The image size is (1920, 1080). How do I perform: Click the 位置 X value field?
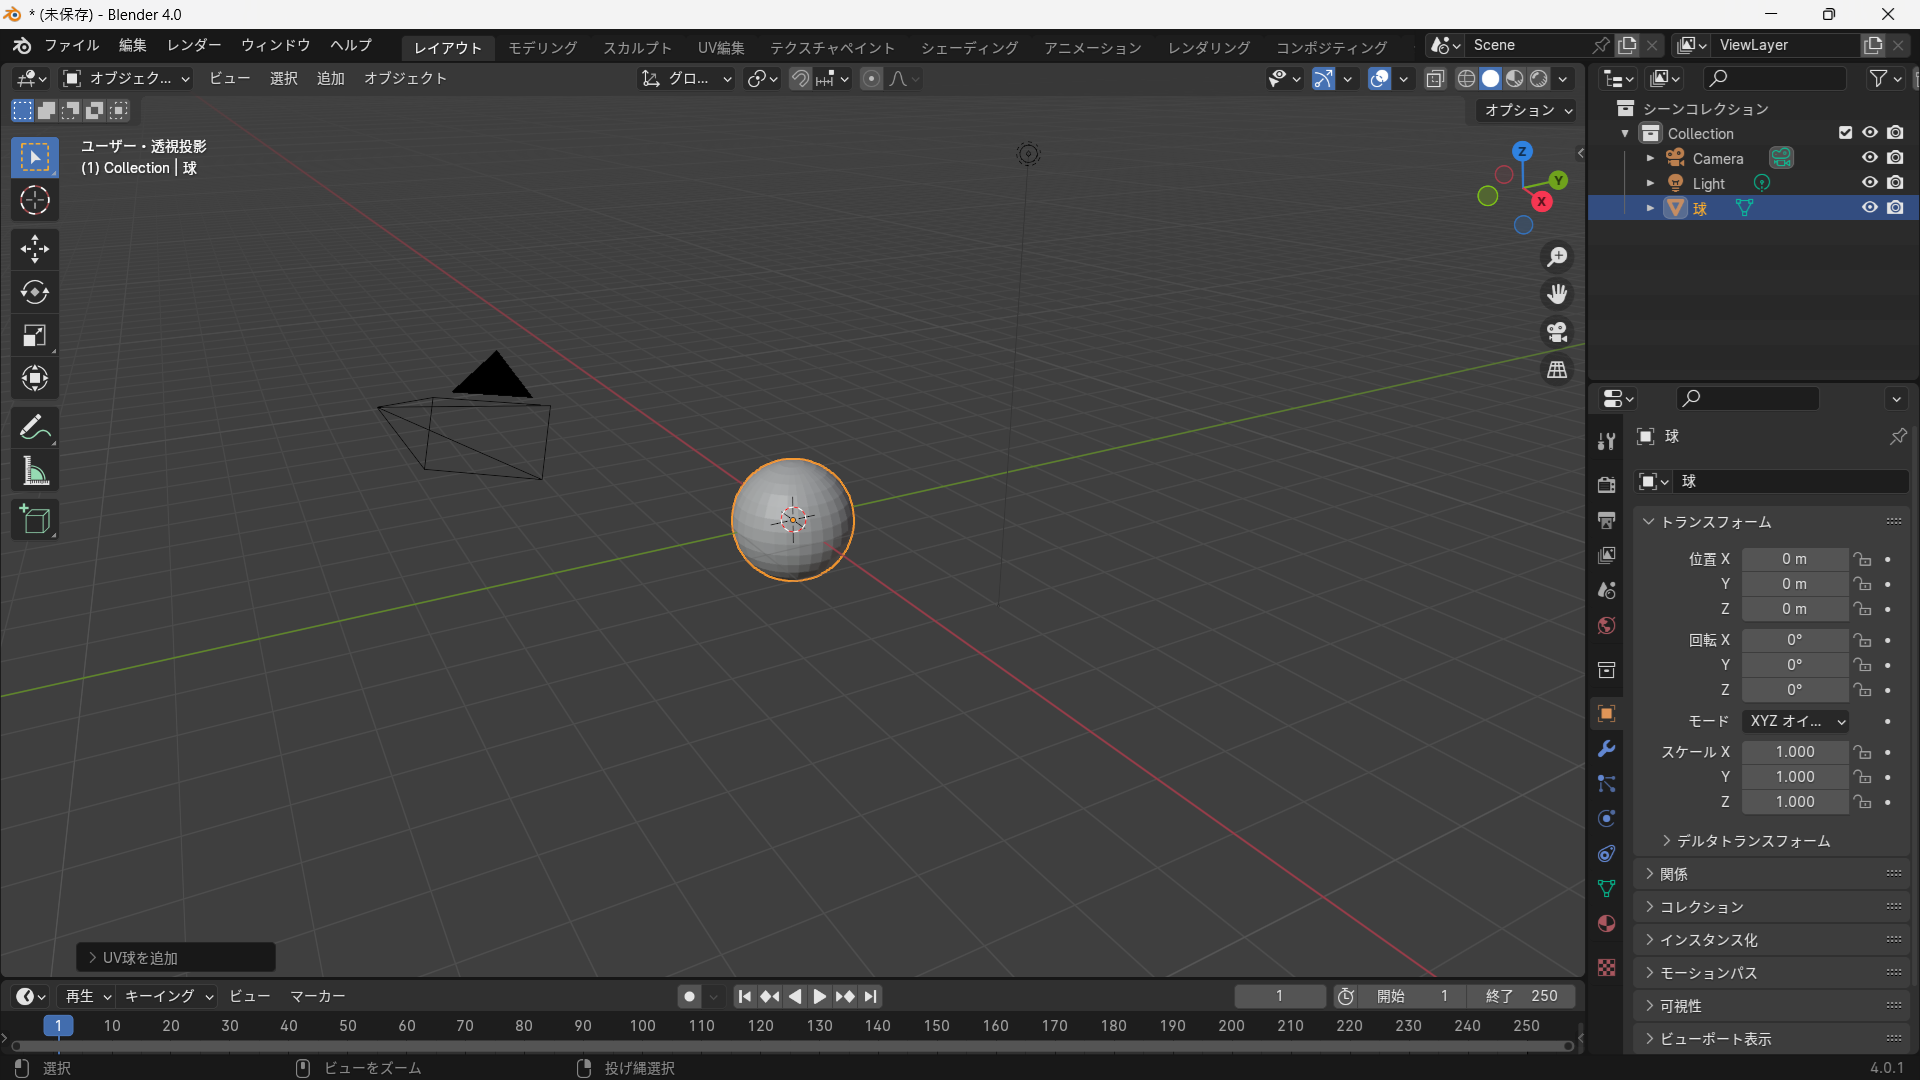tap(1794, 559)
